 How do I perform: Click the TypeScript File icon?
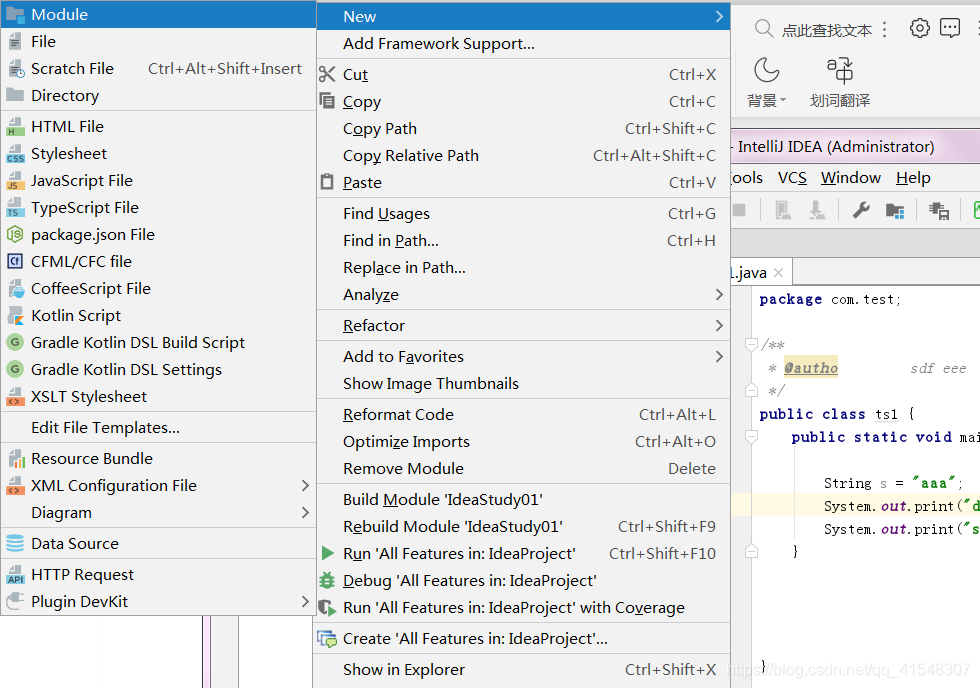[x=15, y=207]
